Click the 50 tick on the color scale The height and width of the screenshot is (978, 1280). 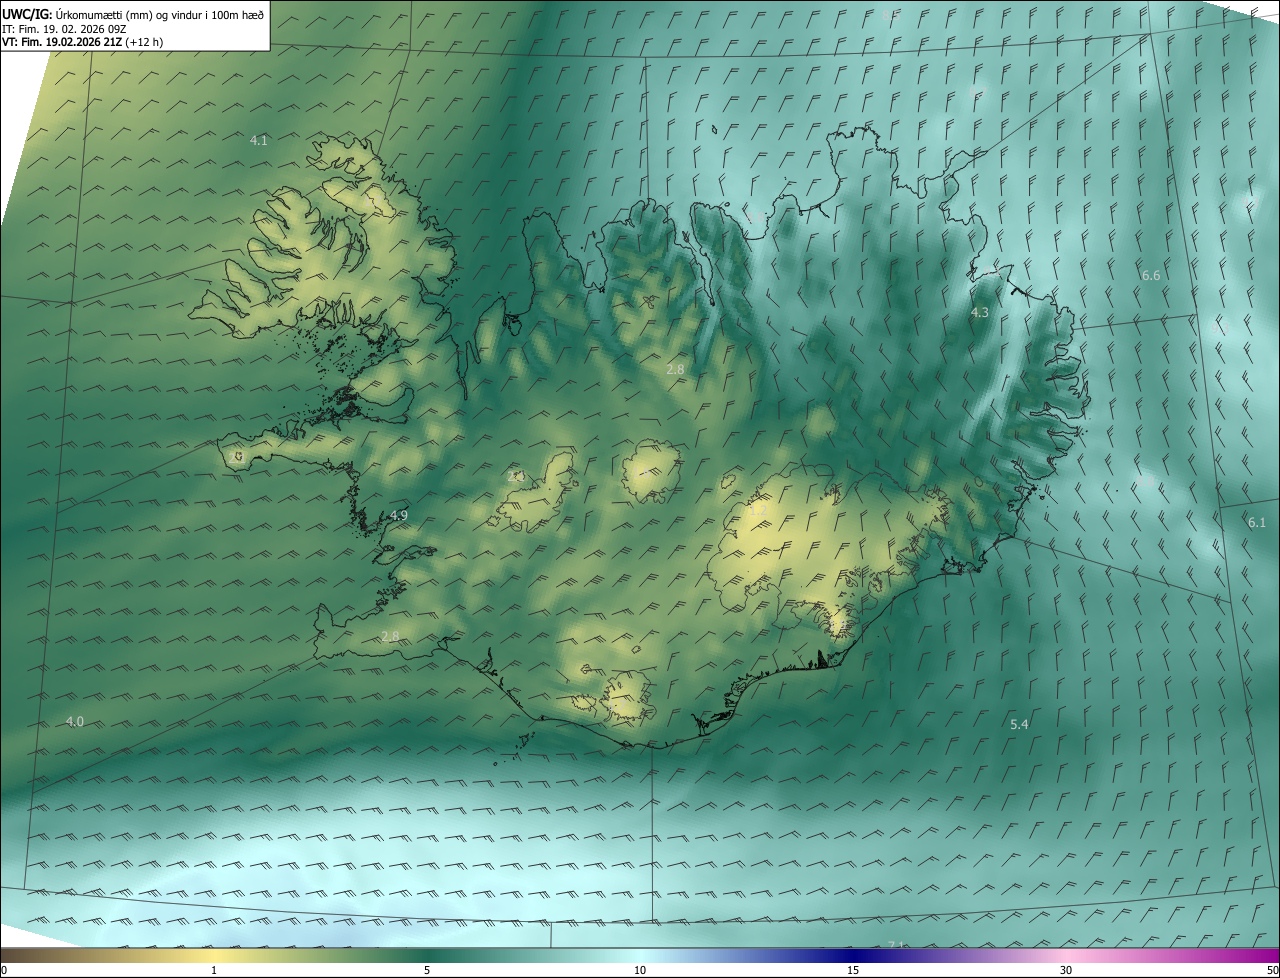coord(1272,971)
